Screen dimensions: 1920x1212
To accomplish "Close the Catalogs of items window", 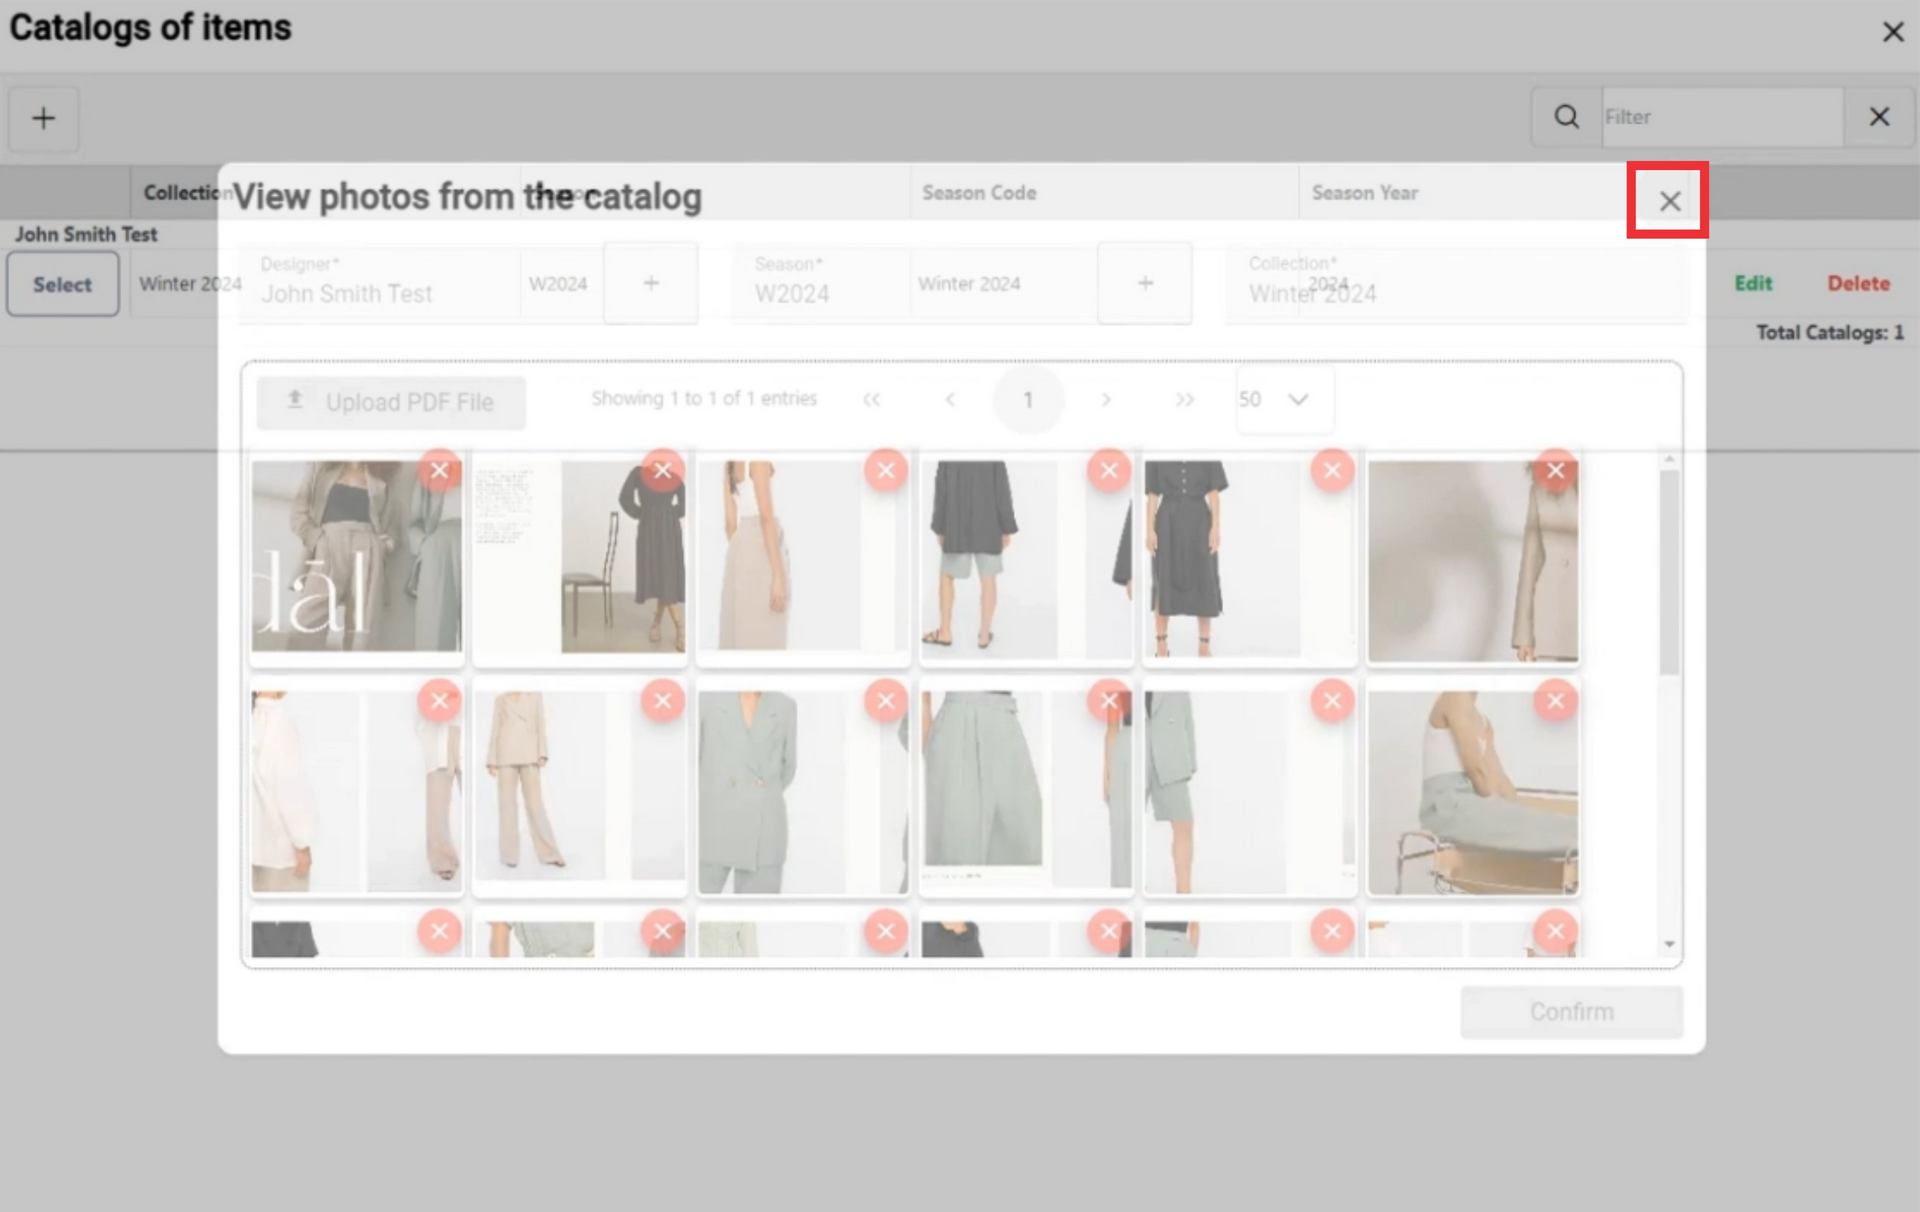I will coord(1892,32).
